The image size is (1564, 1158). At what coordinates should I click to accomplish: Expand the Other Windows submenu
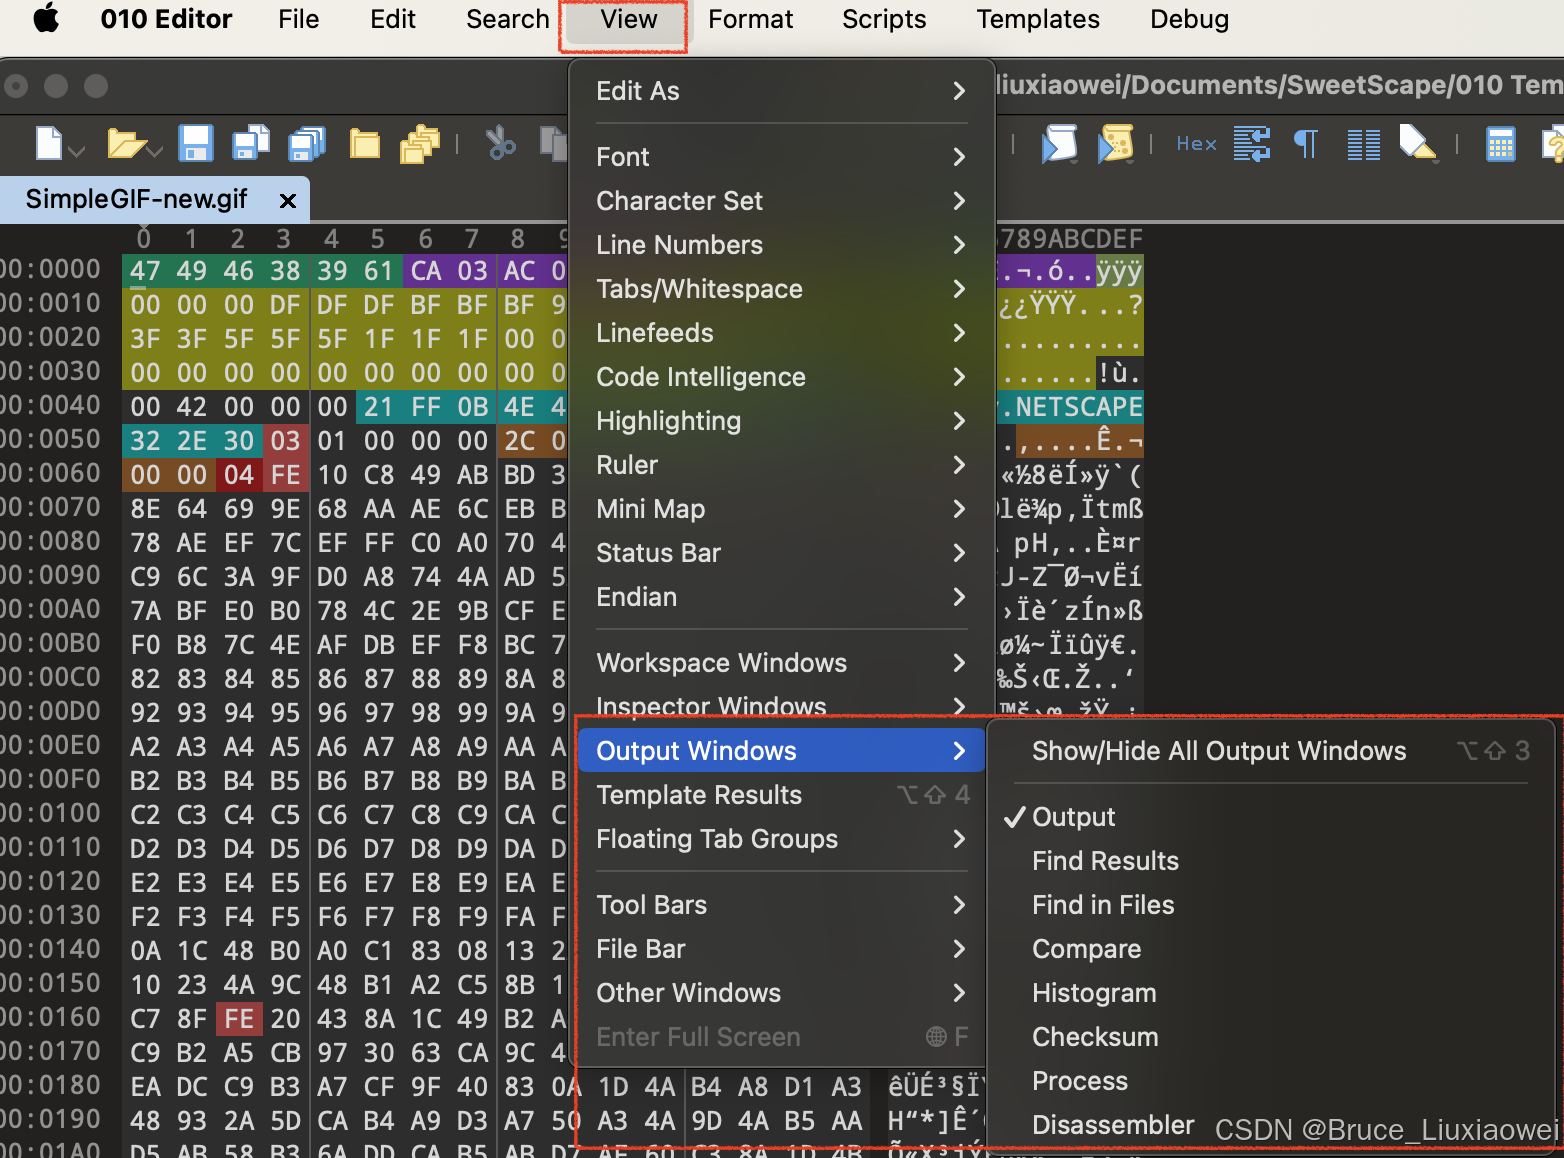click(x=688, y=993)
